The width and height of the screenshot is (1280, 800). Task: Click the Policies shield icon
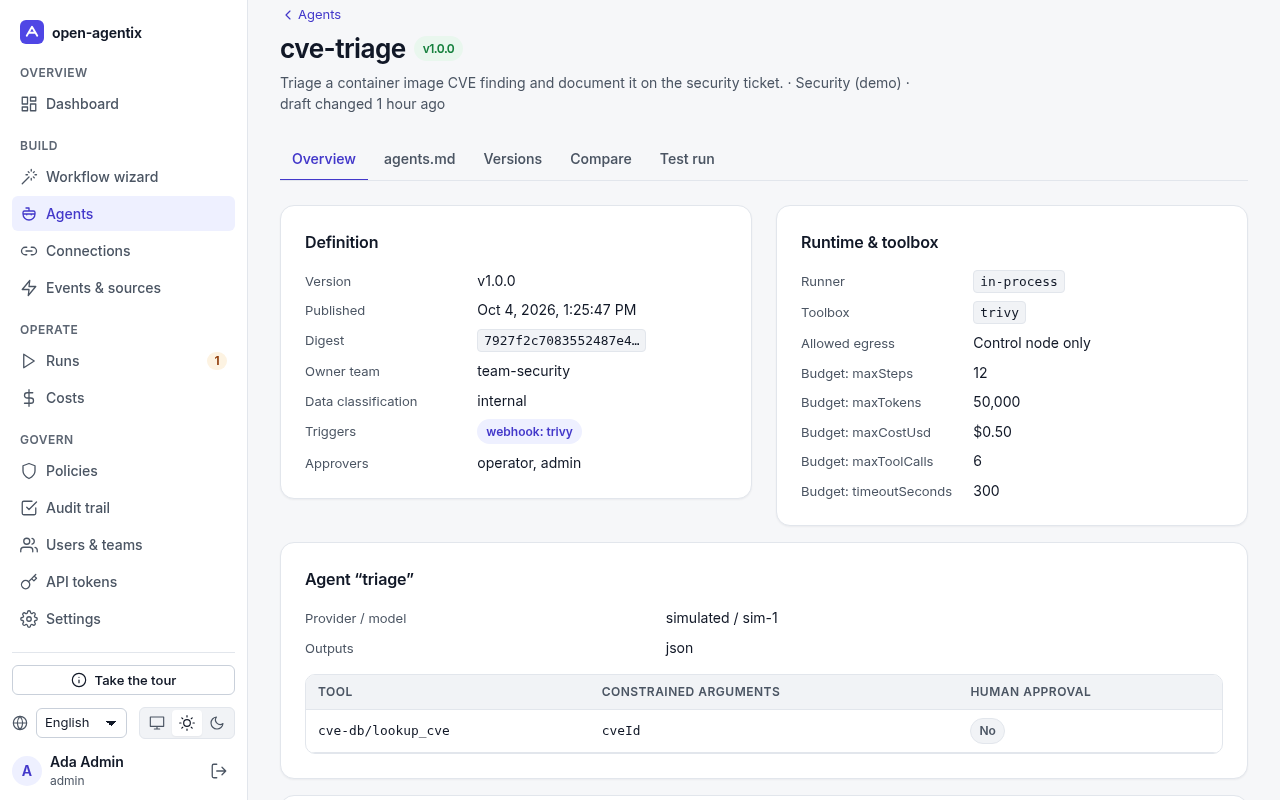pyautogui.click(x=29, y=471)
